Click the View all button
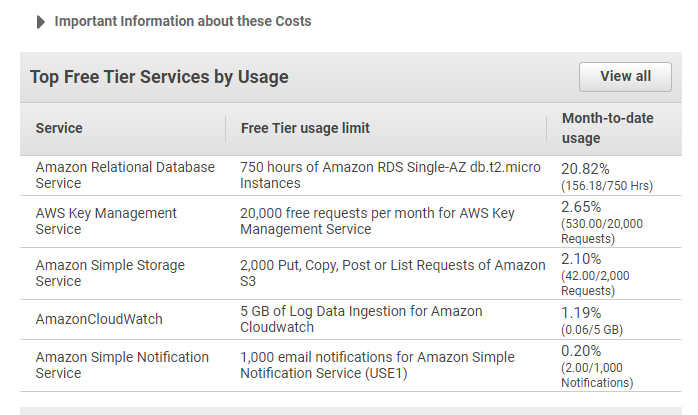The width and height of the screenshot is (698, 415). click(x=625, y=77)
